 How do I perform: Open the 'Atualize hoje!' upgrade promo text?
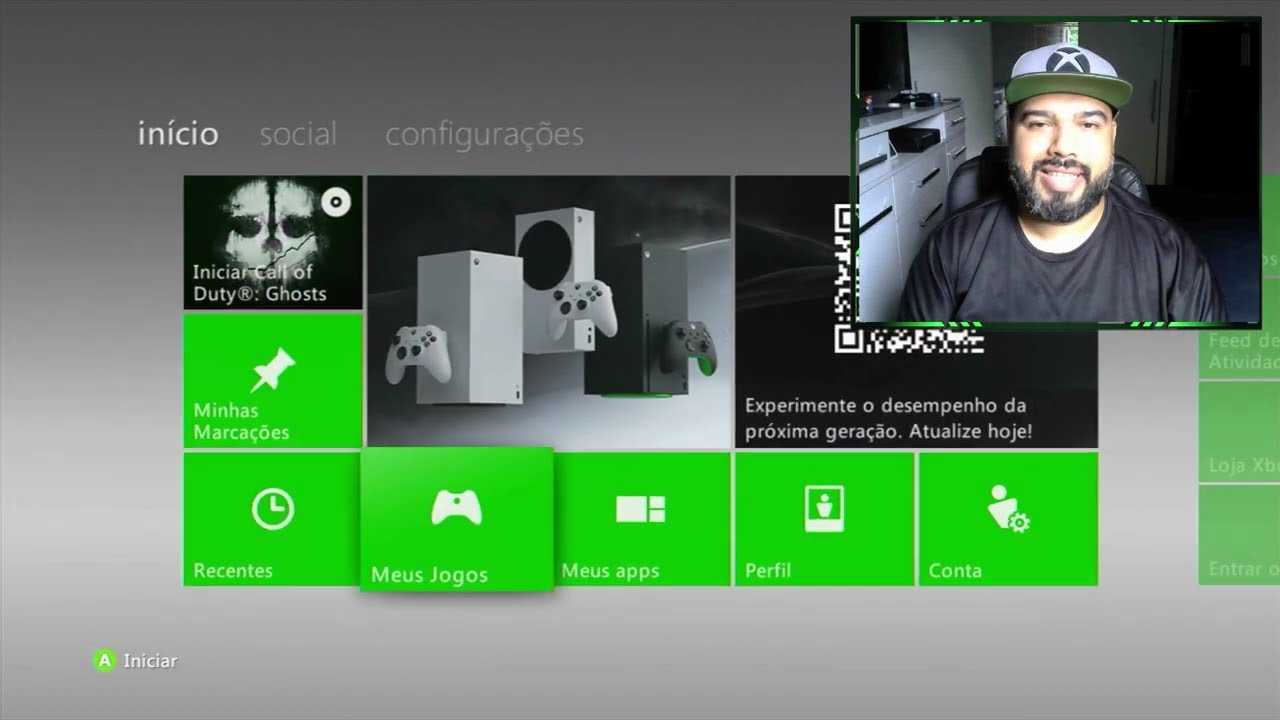coord(888,419)
